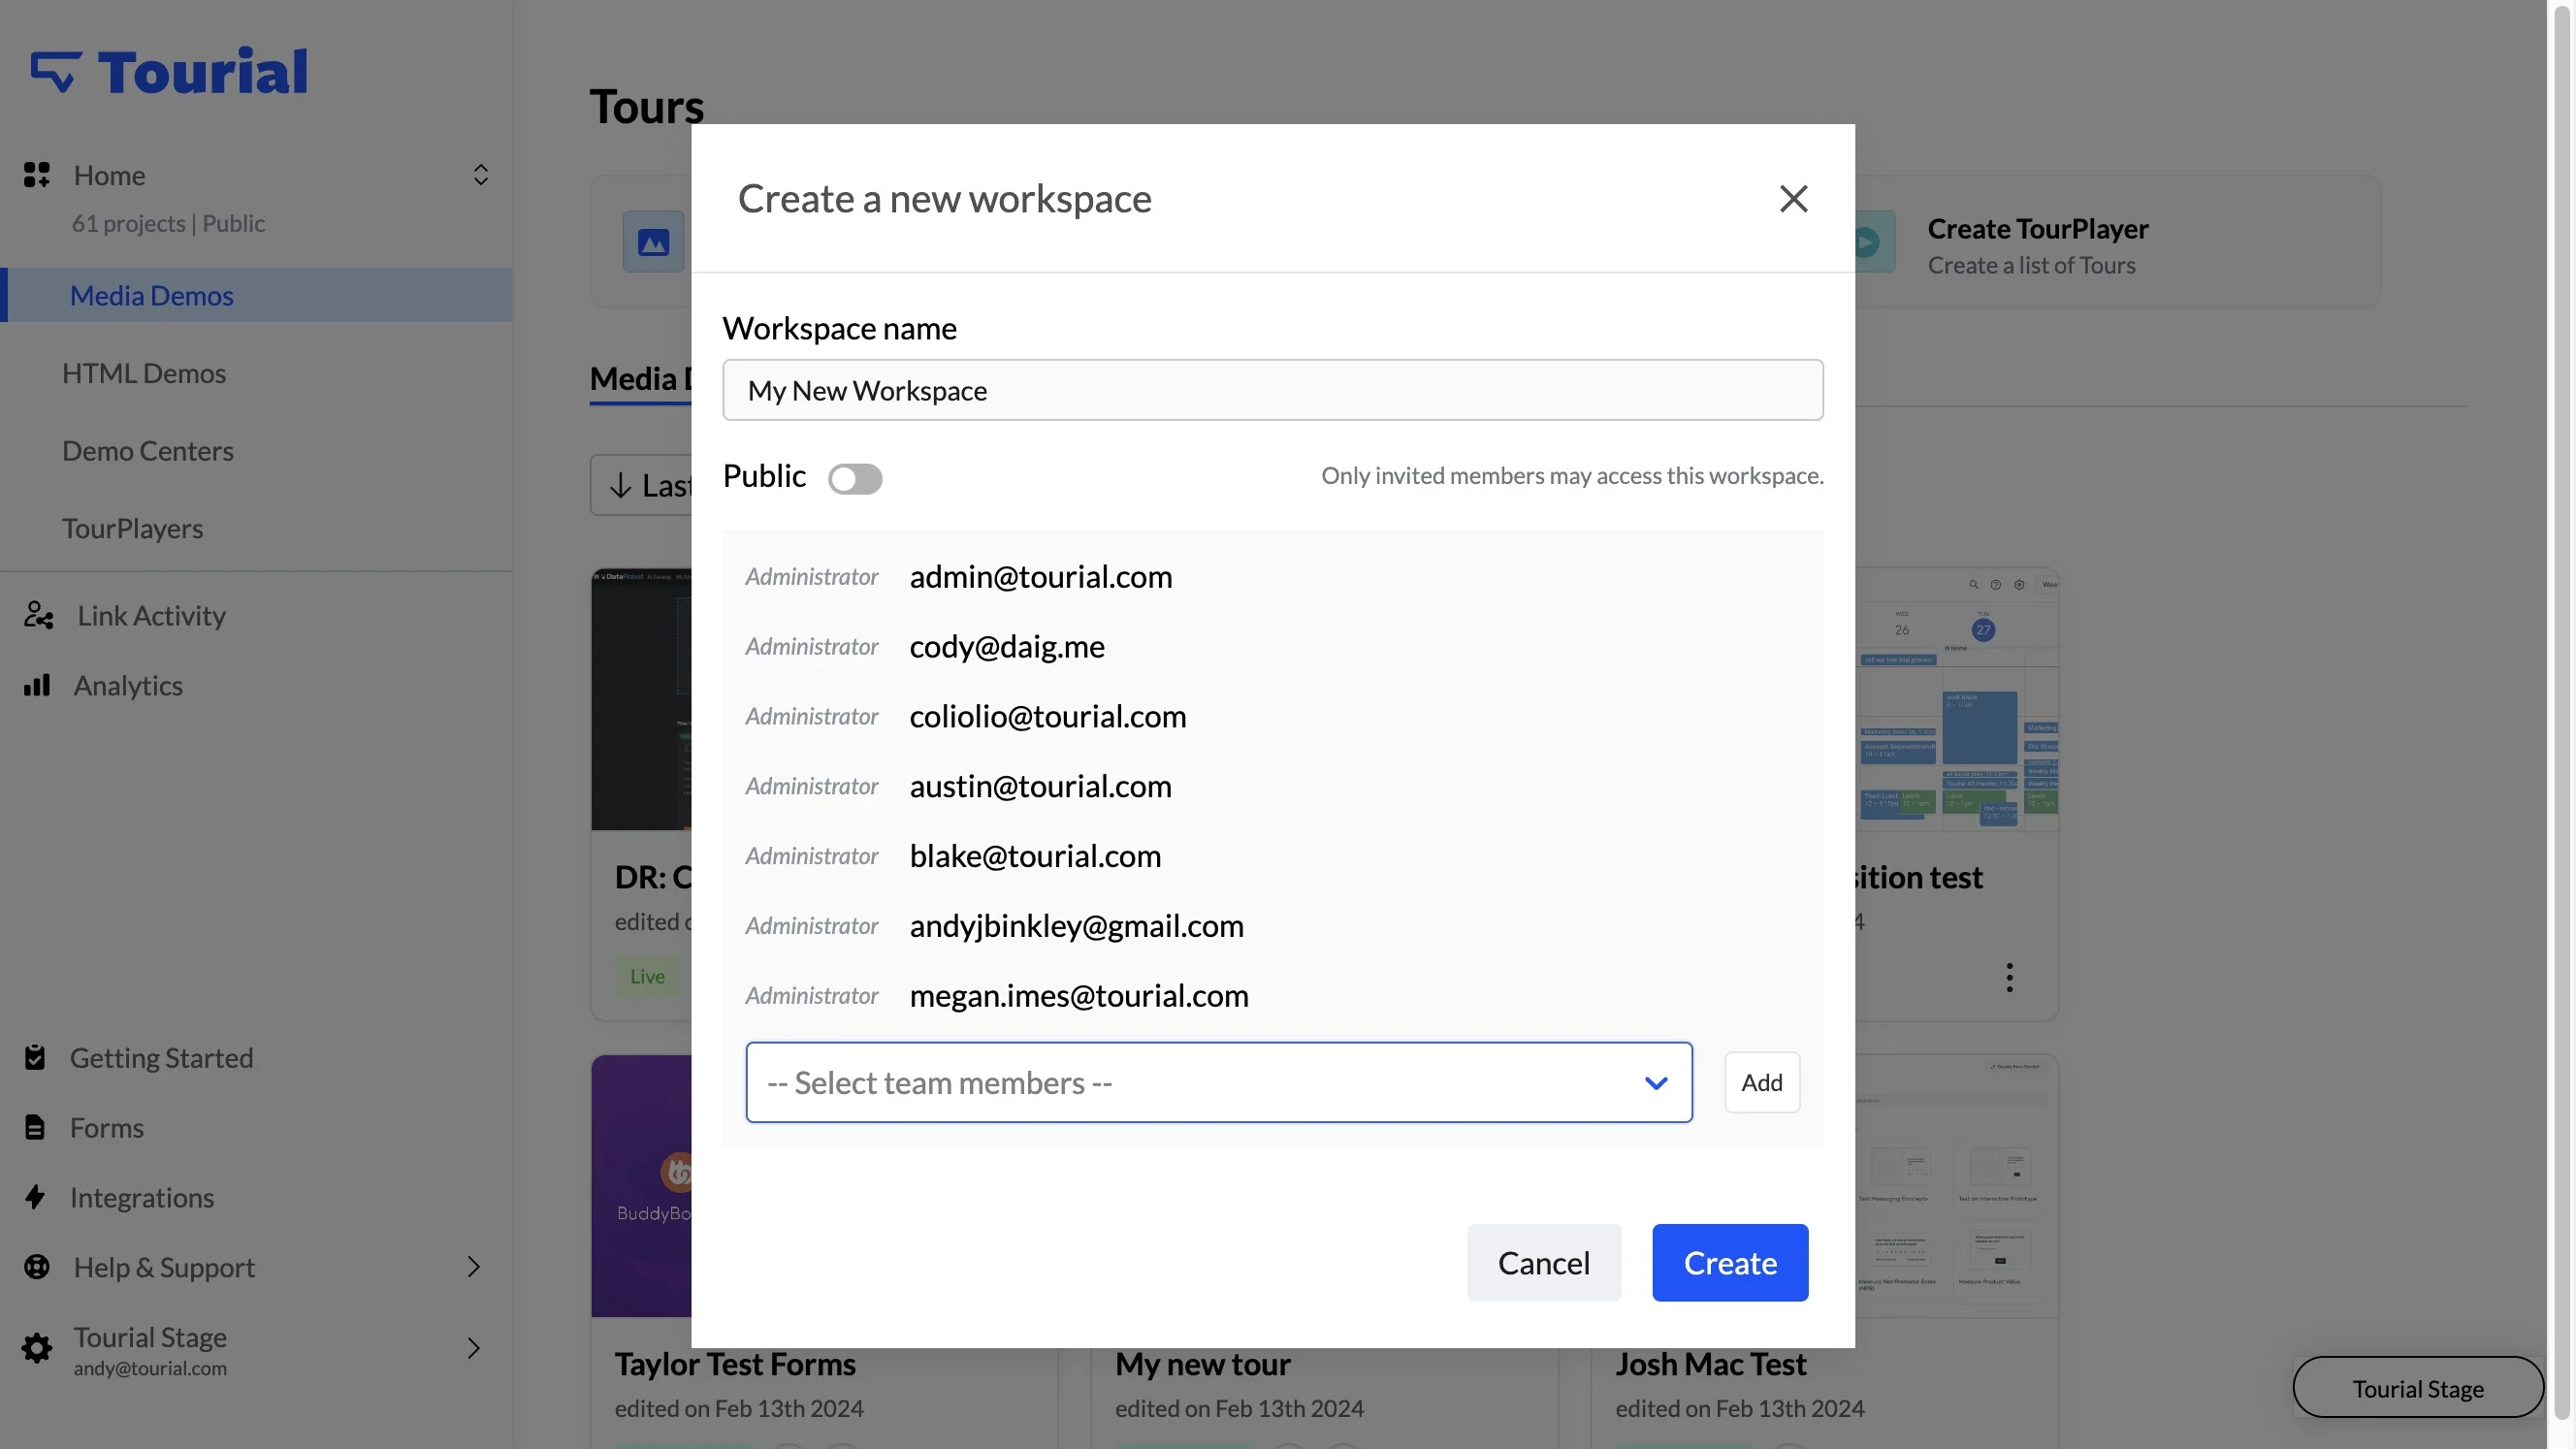
Task: Expand the Home workspace switcher arrows
Action: pyautogui.click(x=480, y=175)
